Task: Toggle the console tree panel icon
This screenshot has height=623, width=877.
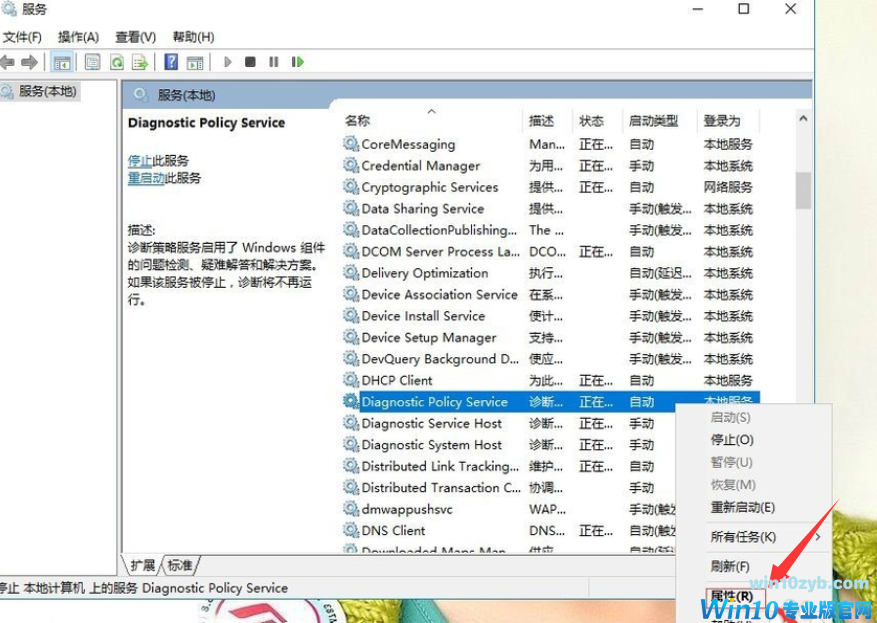Action: pyautogui.click(x=62, y=61)
